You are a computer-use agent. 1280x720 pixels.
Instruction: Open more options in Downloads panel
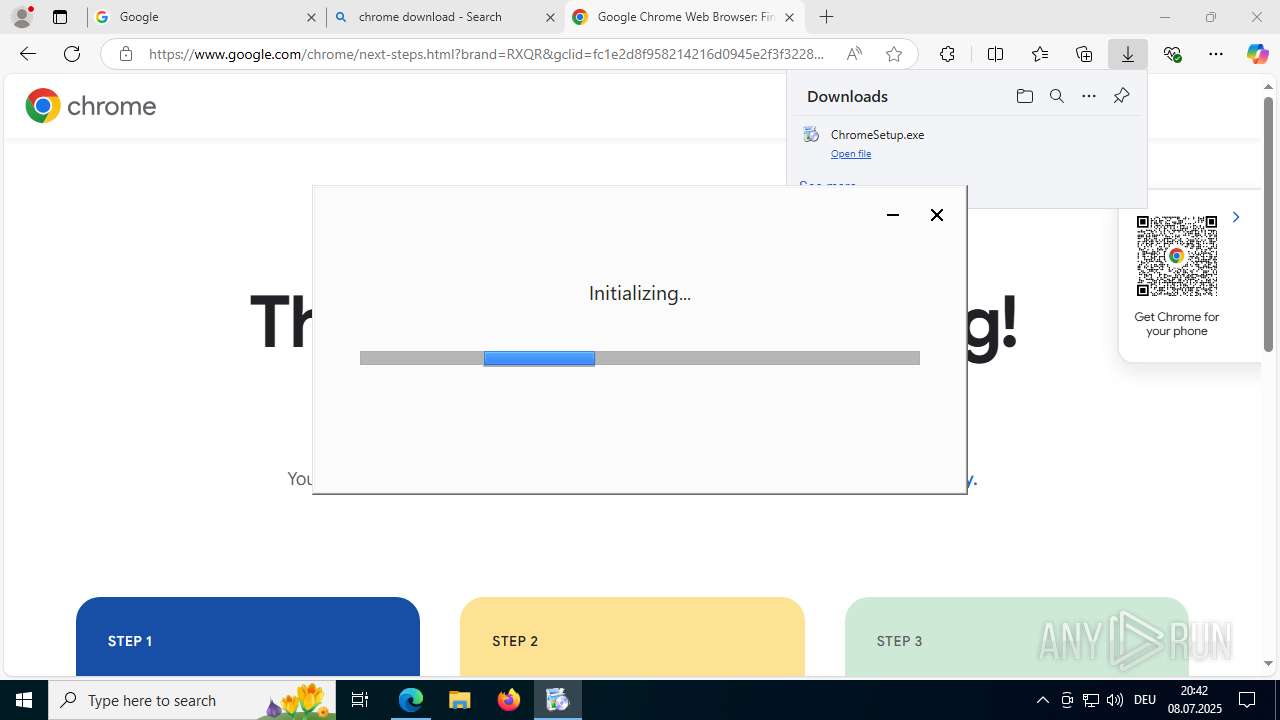[1089, 96]
